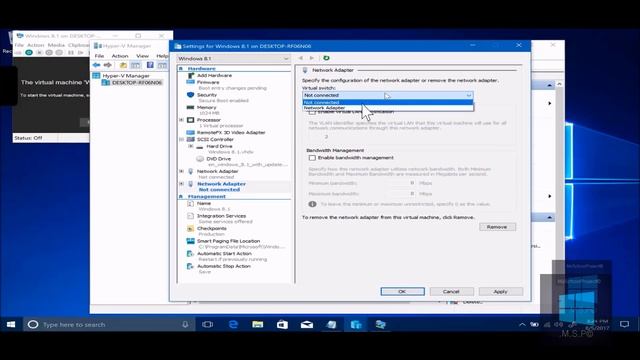The width and height of the screenshot is (640, 360).
Task: Click Hyper-V Manager up folder icon
Action: (123, 65)
